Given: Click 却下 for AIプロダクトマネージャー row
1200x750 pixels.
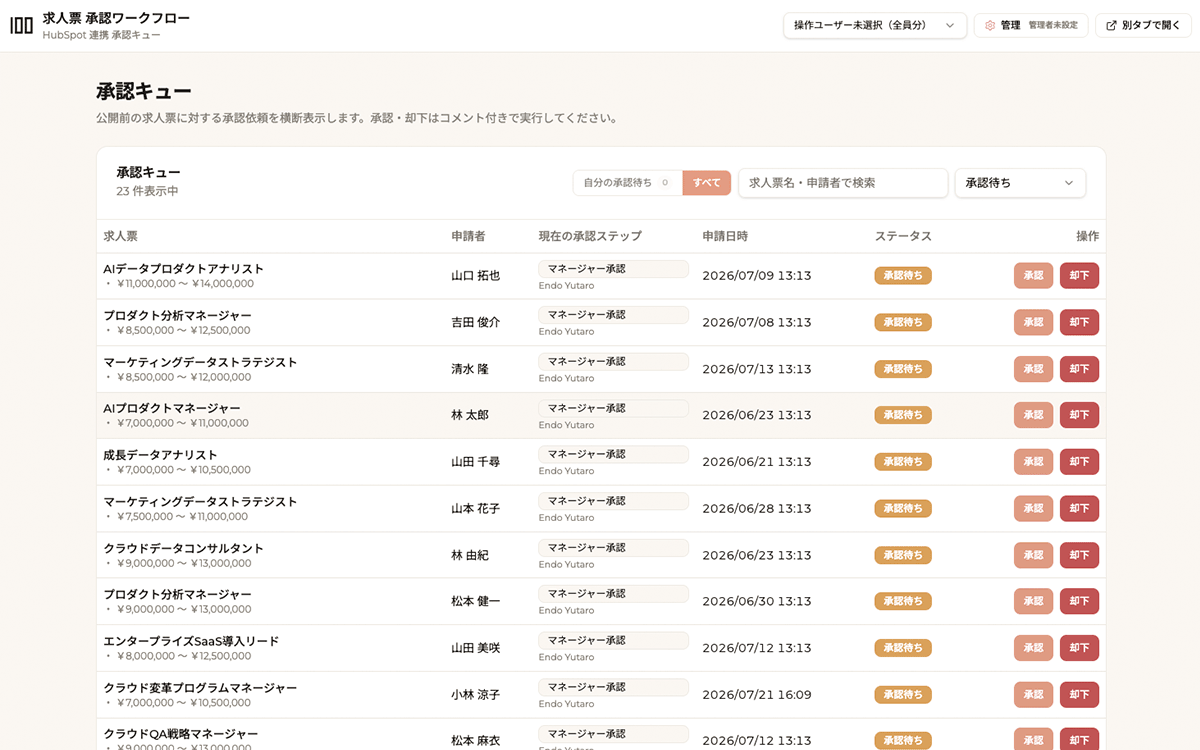Looking at the screenshot, I should click(x=1079, y=415).
